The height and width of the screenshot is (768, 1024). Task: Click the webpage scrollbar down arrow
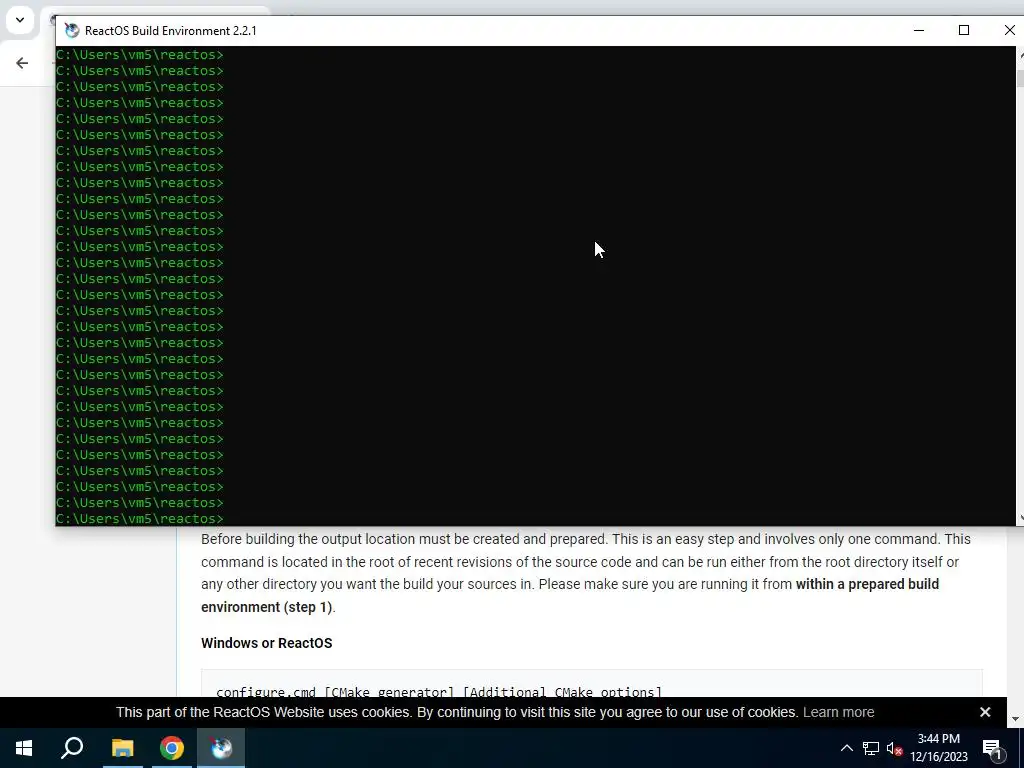pyautogui.click(x=1014, y=719)
